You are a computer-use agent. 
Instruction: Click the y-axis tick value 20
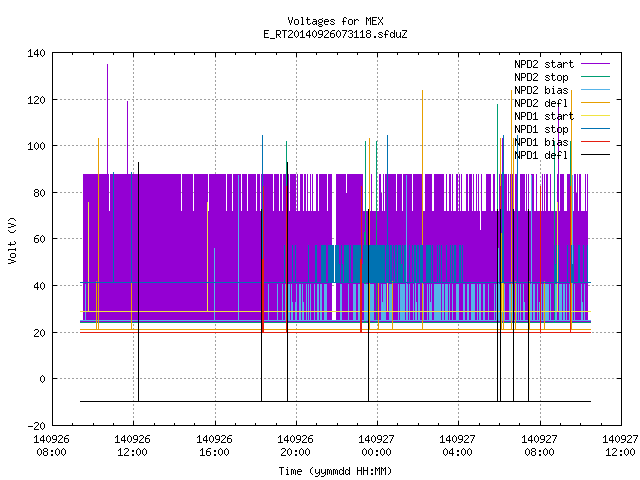[x=39, y=333]
